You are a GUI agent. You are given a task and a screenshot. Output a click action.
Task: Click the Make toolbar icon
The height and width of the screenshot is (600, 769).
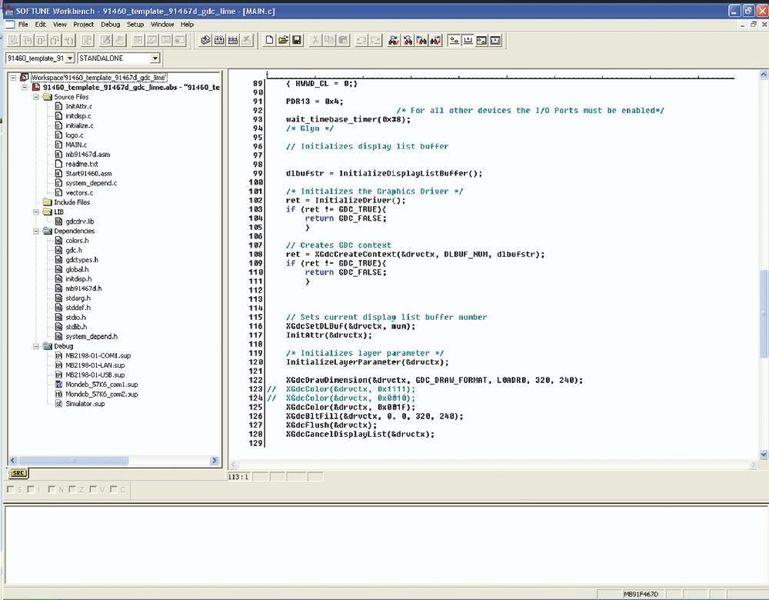(220, 40)
